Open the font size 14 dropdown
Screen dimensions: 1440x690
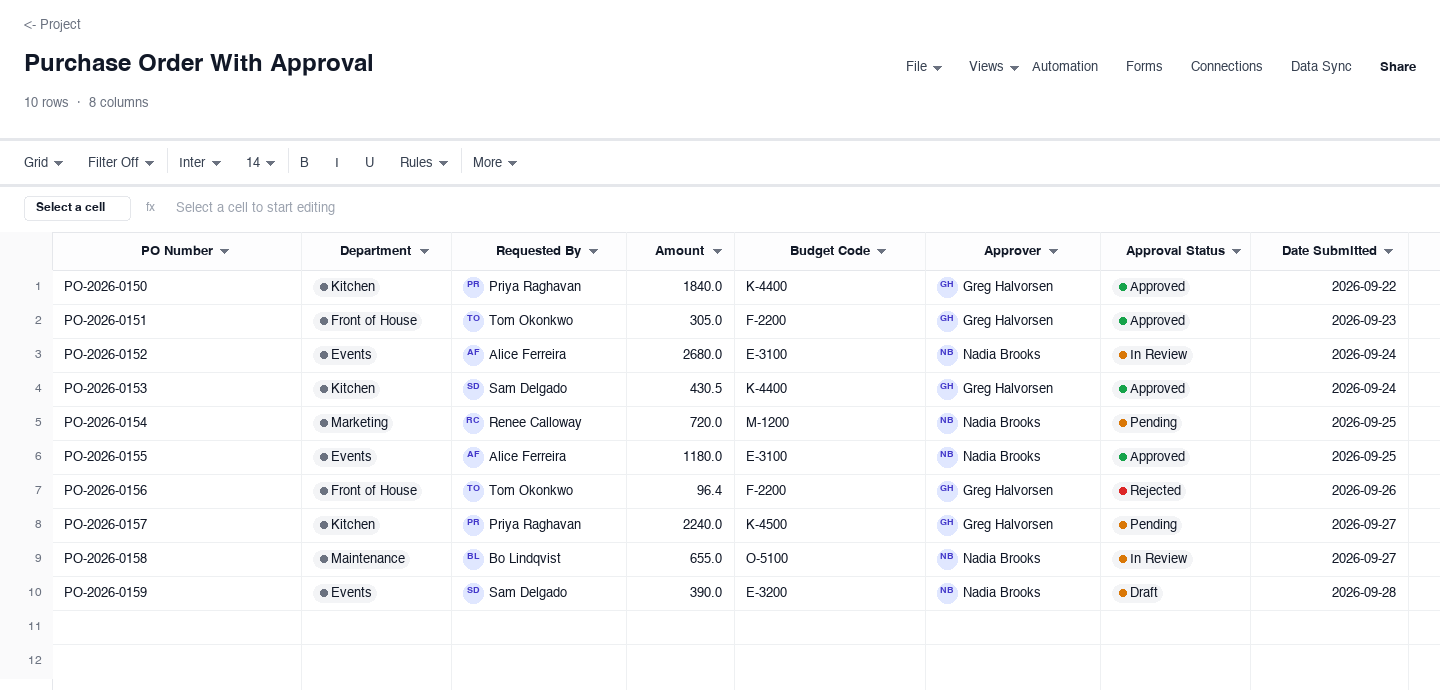click(x=261, y=162)
